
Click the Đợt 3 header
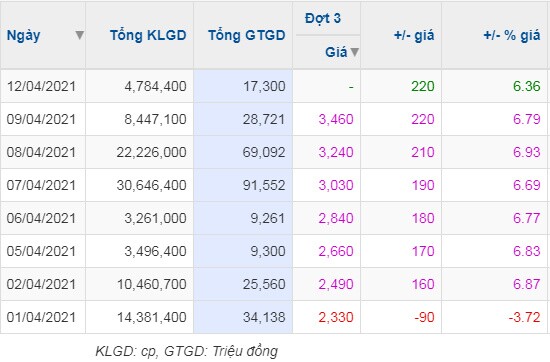pyautogui.click(x=323, y=18)
